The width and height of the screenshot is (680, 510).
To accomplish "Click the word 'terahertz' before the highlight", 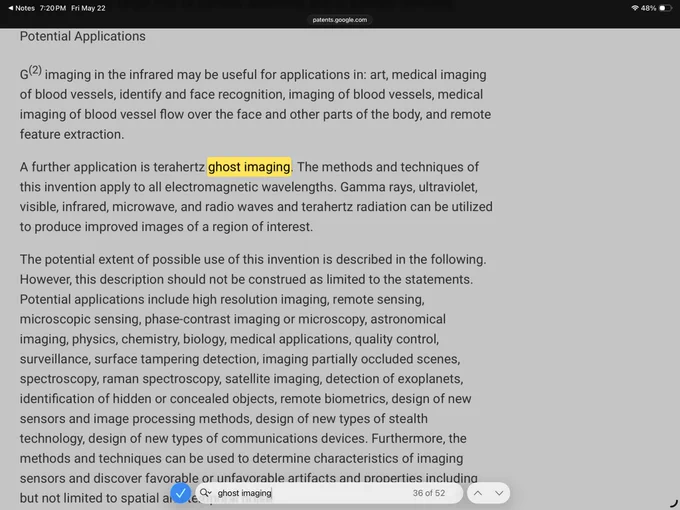I will [179, 167].
